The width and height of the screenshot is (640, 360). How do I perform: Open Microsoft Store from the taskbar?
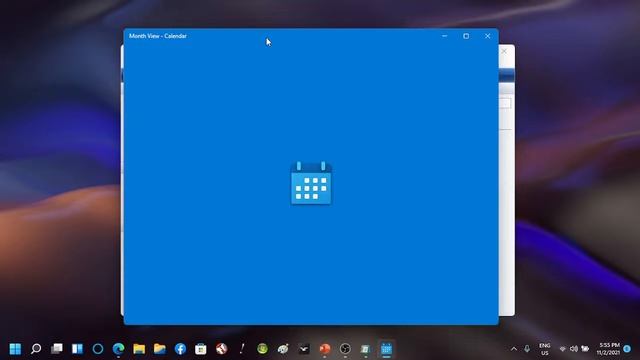tap(201, 349)
